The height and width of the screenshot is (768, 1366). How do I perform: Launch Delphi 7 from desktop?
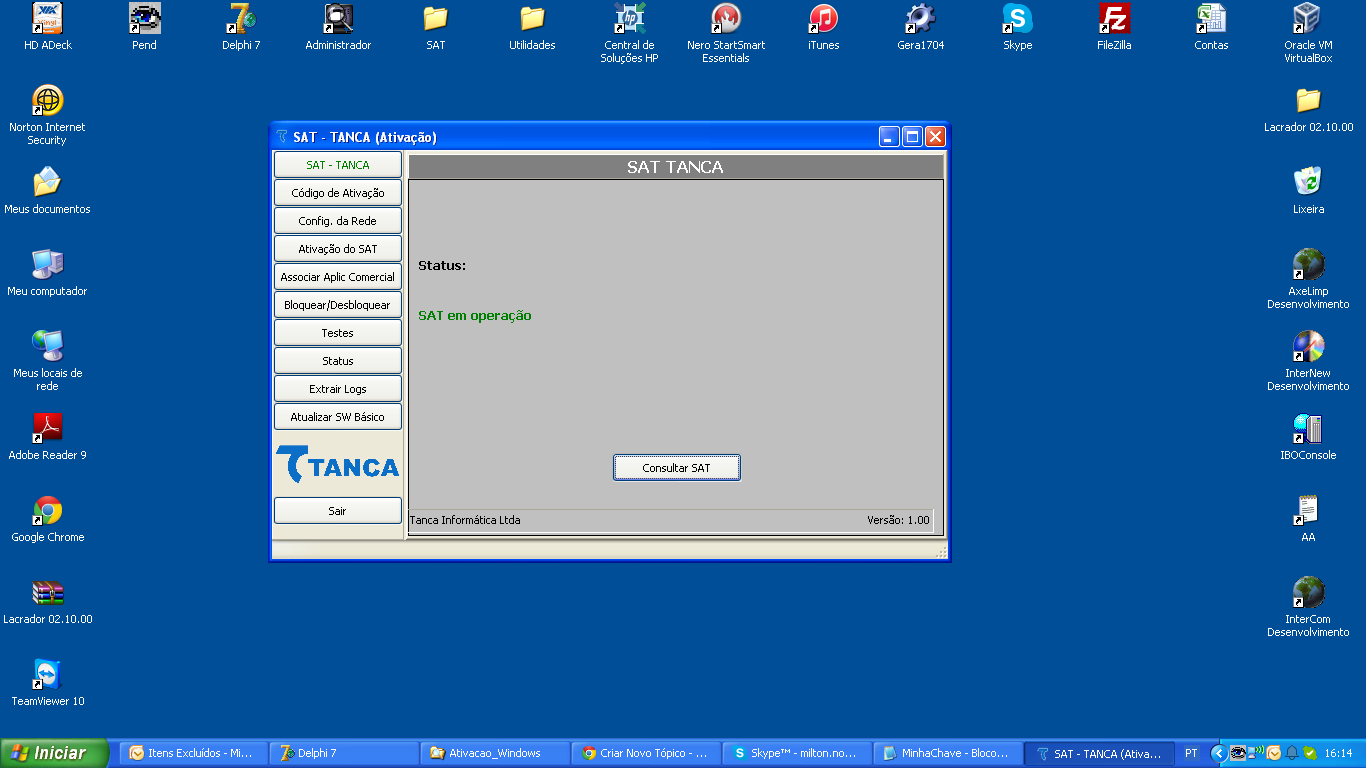point(241,27)
